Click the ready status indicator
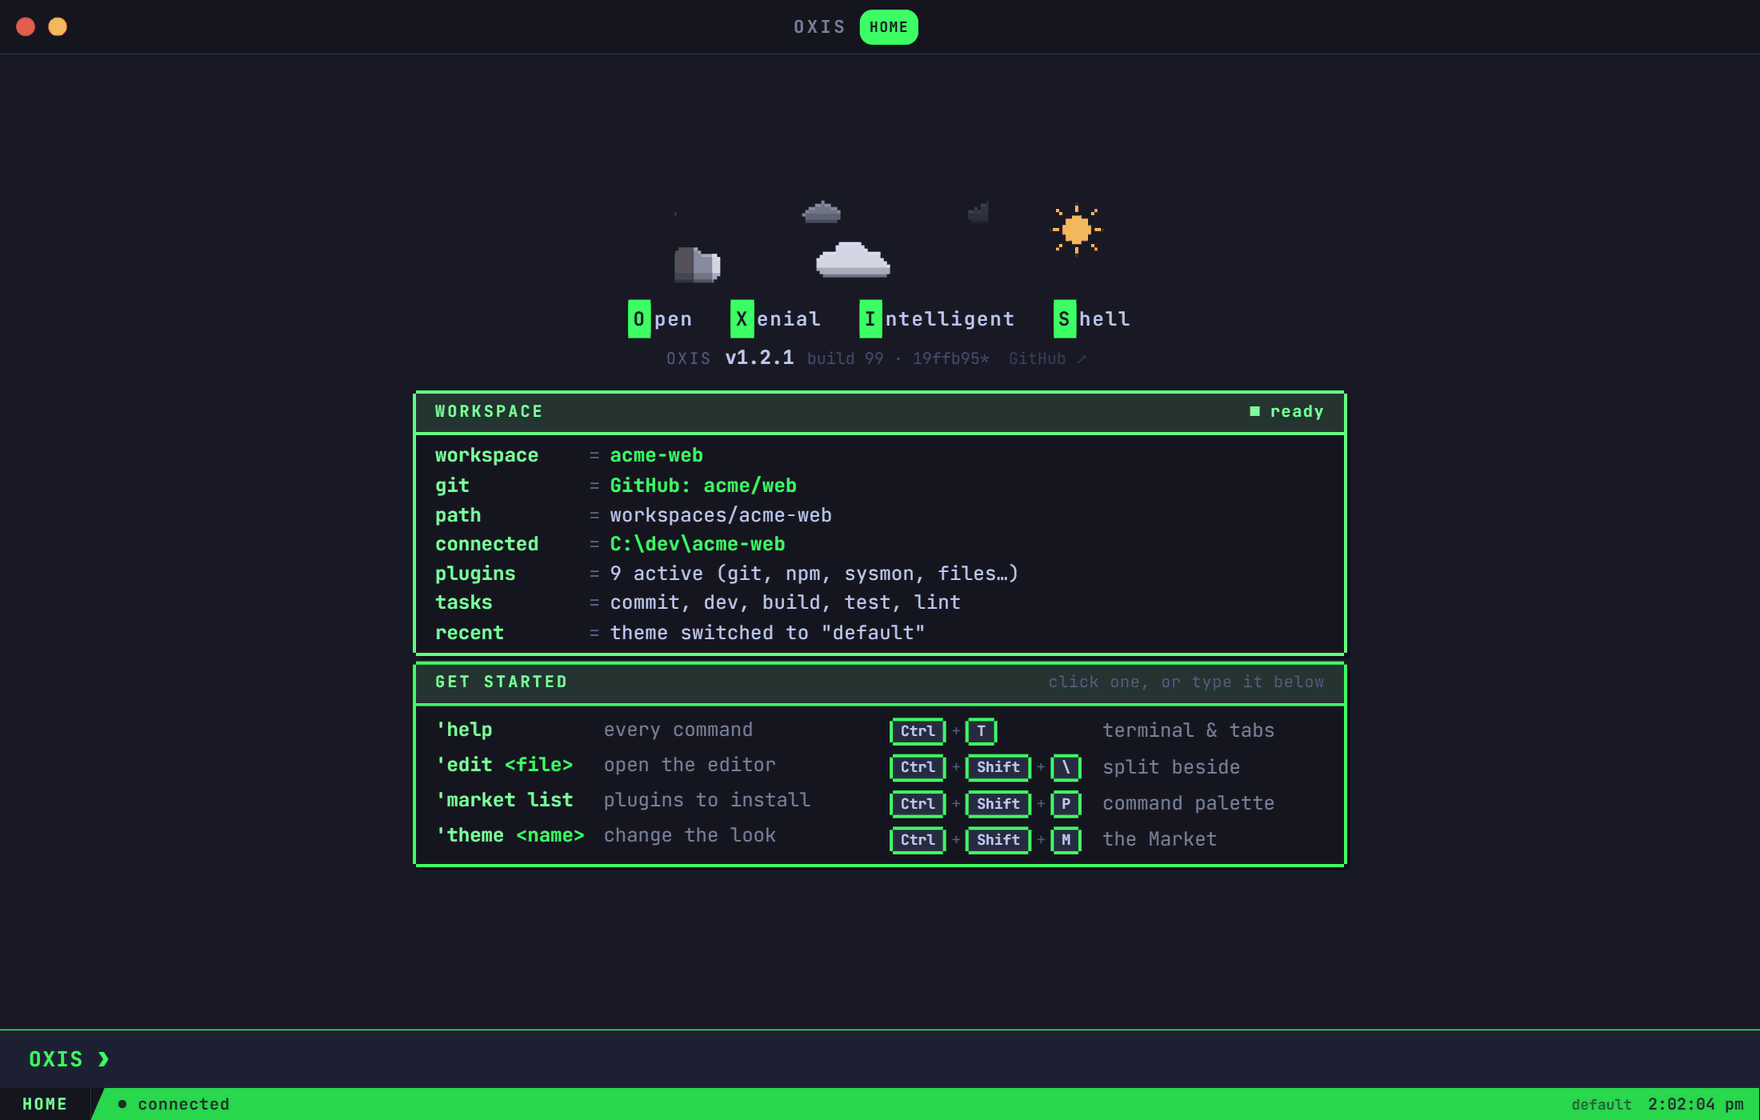The width and height of the screenshot is (1760, 1120). 1286,411
